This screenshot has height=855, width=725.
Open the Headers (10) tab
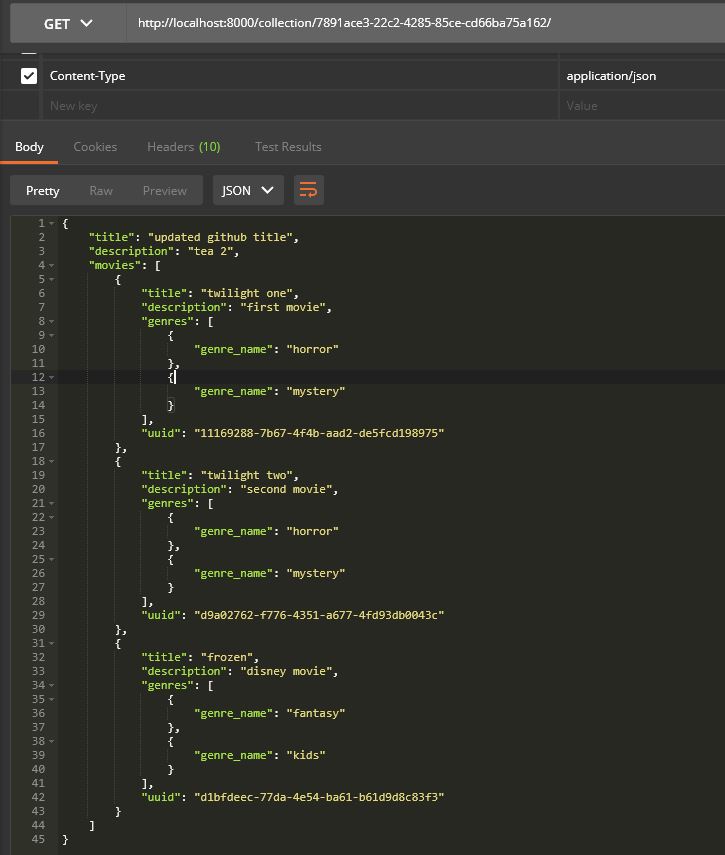[x=184, y=147]
